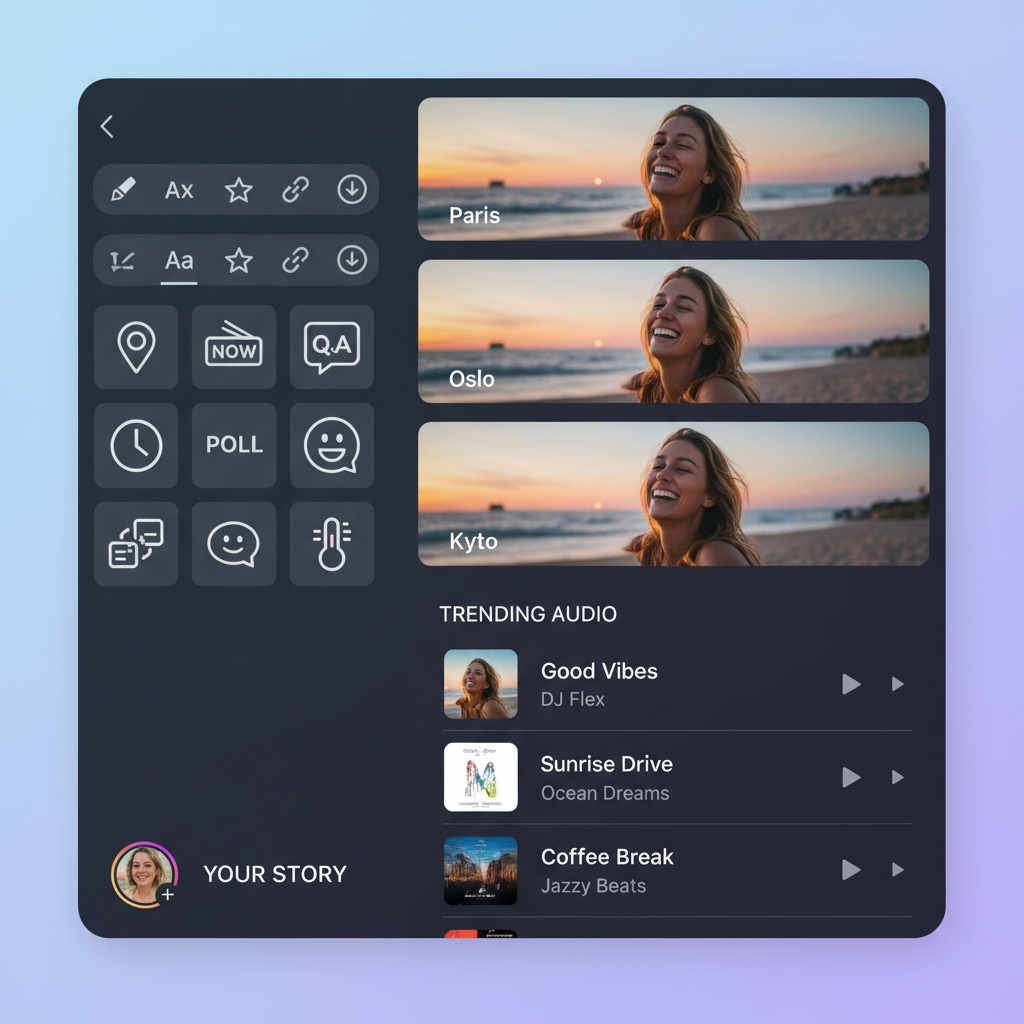Click the Ocean Dreams artist name
The height and width of the screenshot is (1024, 1024).
coord(605,793)
